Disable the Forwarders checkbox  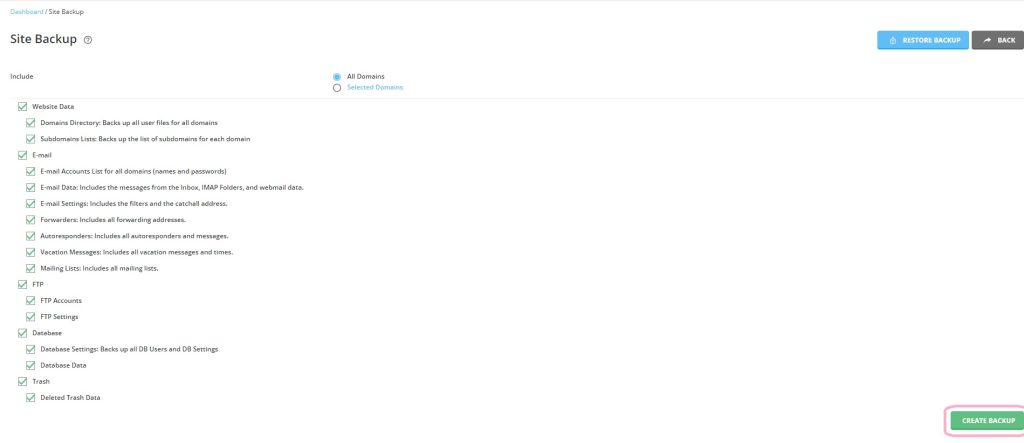coord(31,219)
